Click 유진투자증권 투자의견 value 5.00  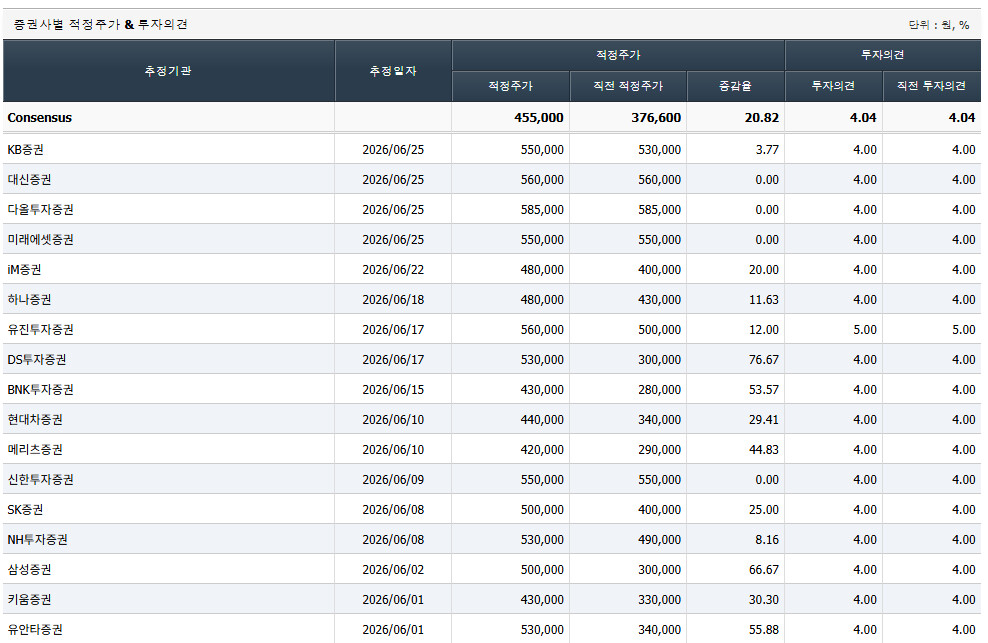pyautogui.click(x=864, y=330)
